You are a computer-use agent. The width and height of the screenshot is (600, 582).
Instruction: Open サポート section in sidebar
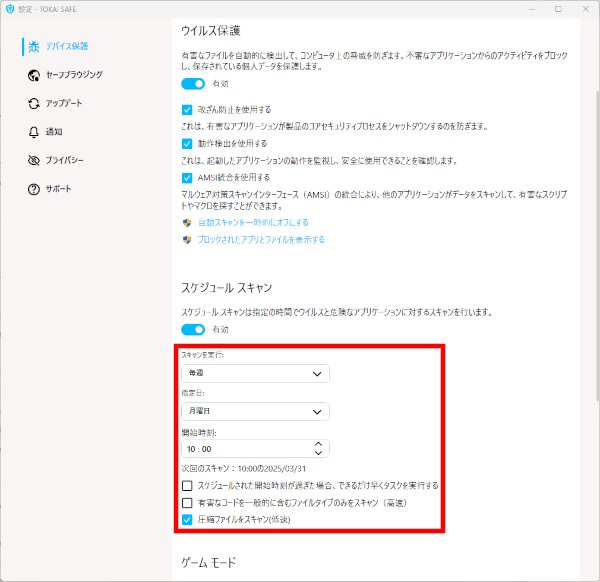59,189
